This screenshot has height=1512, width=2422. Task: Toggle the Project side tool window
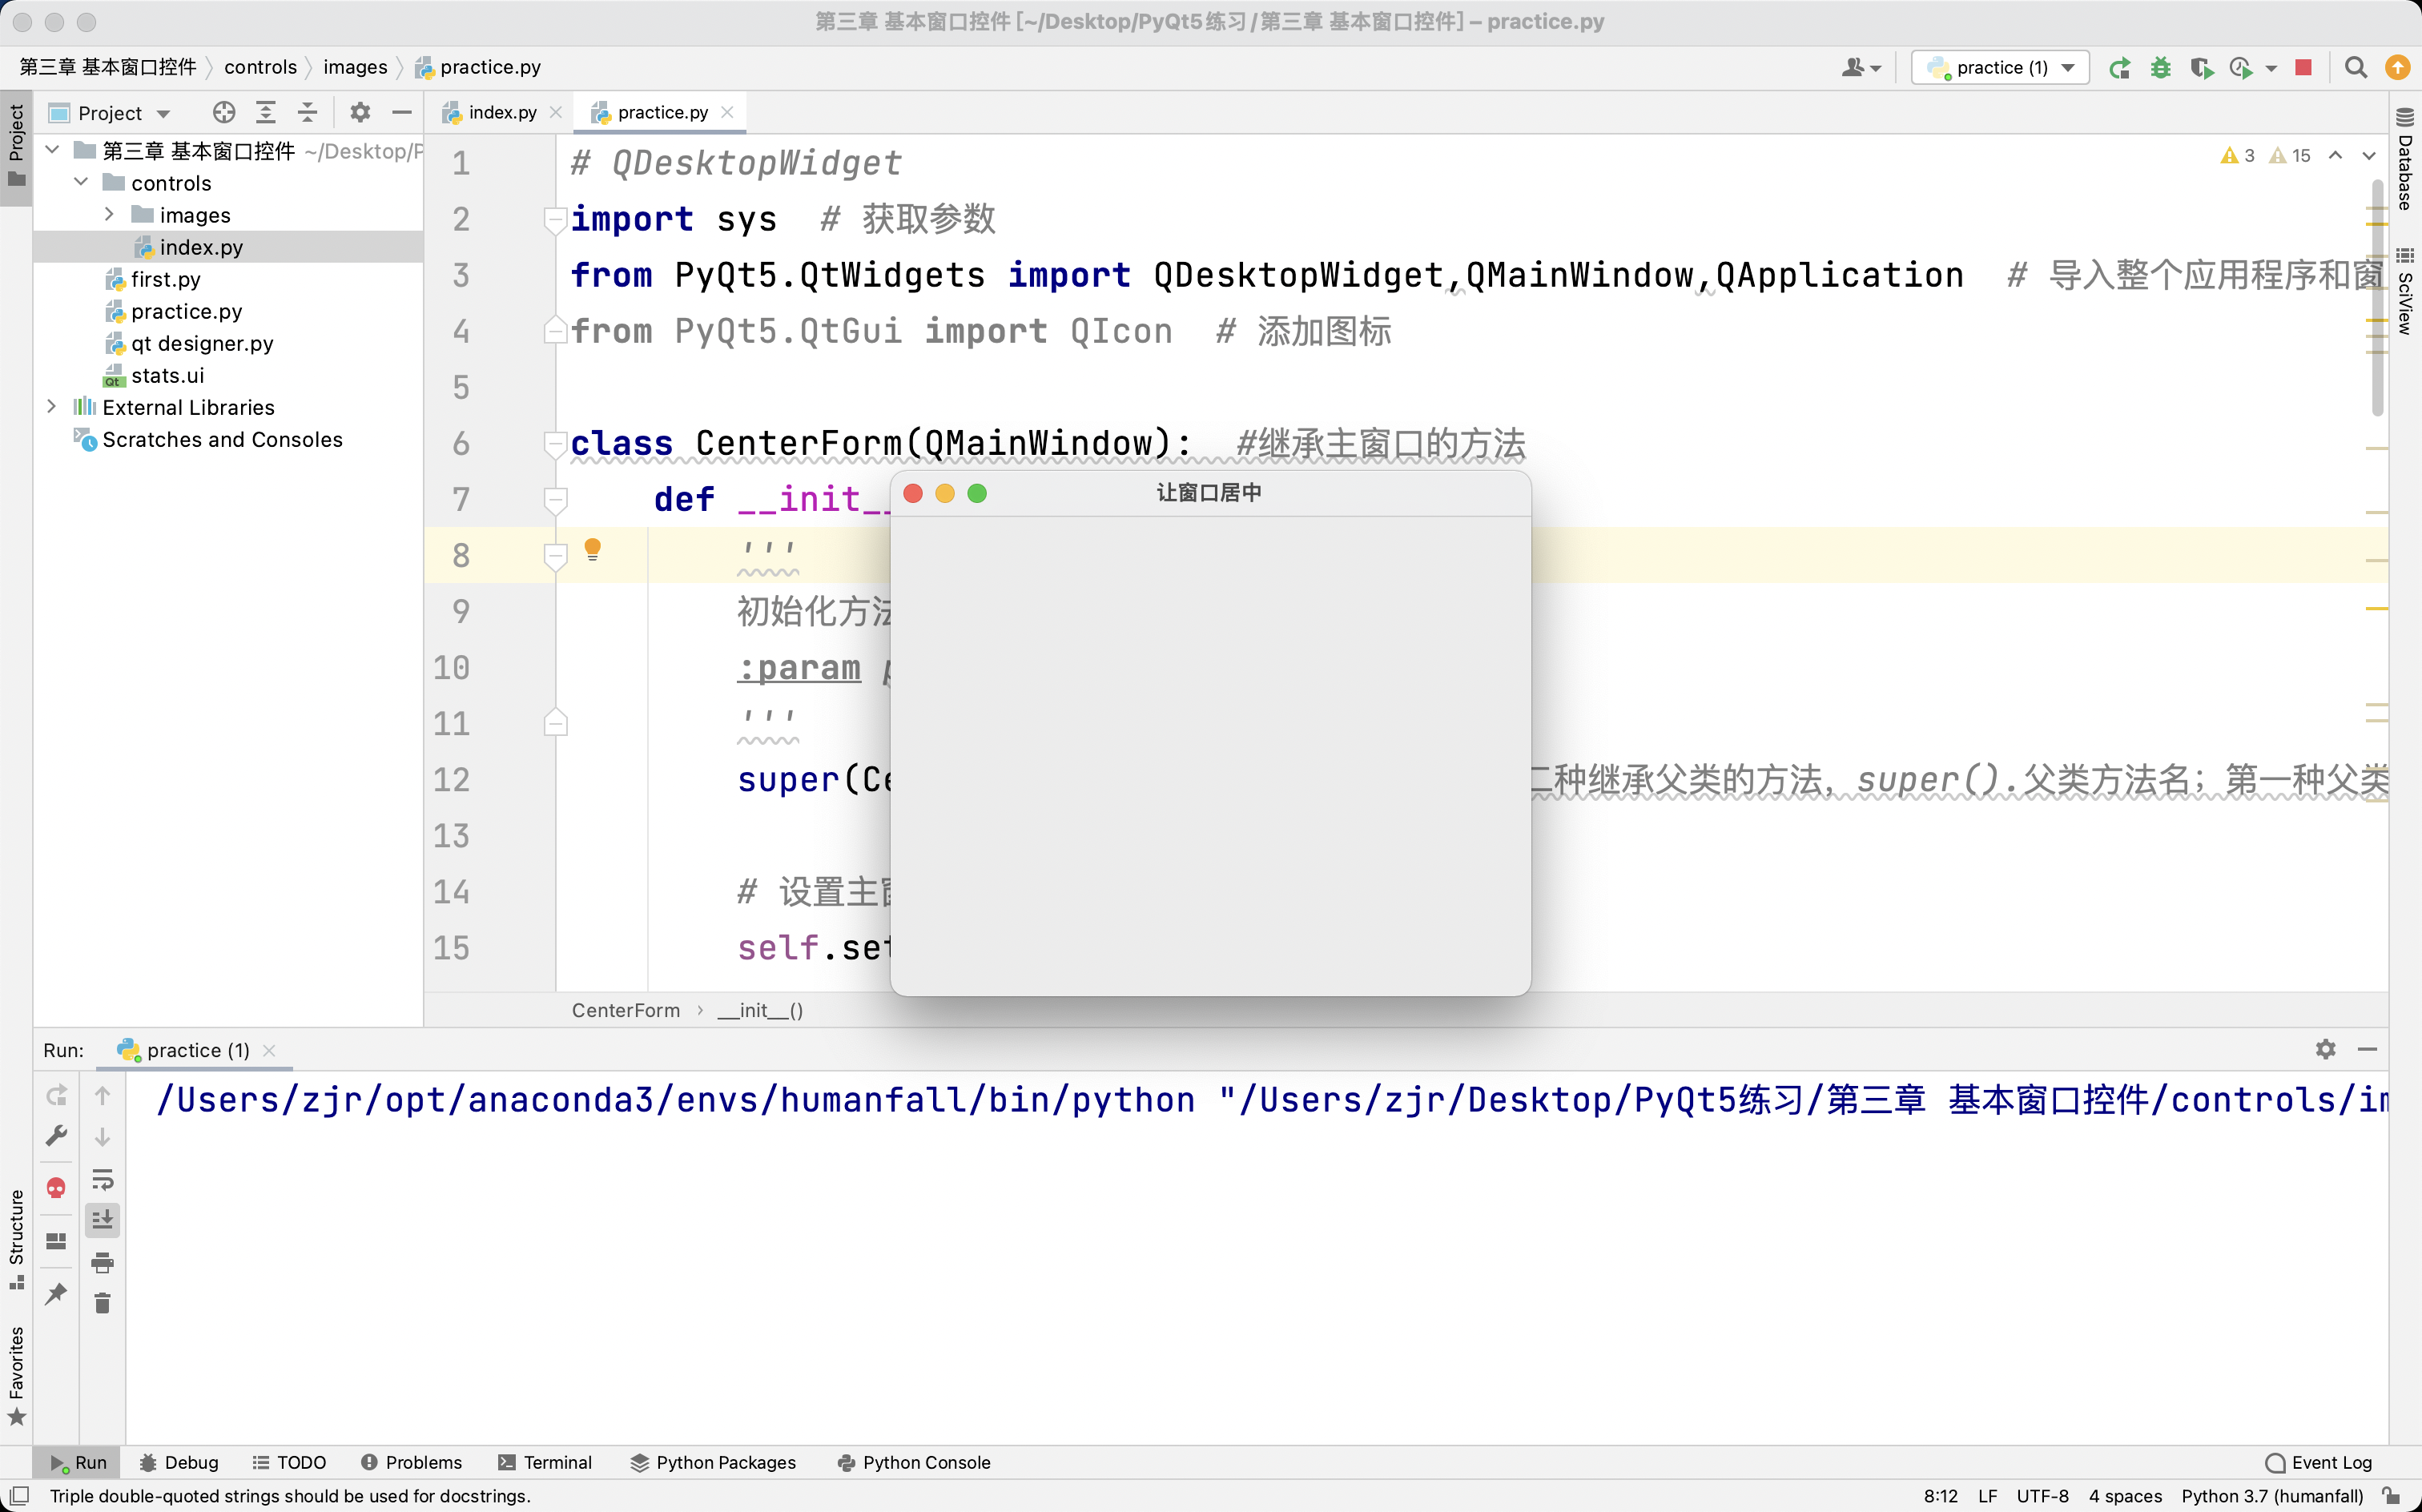(x=16, y=148)
